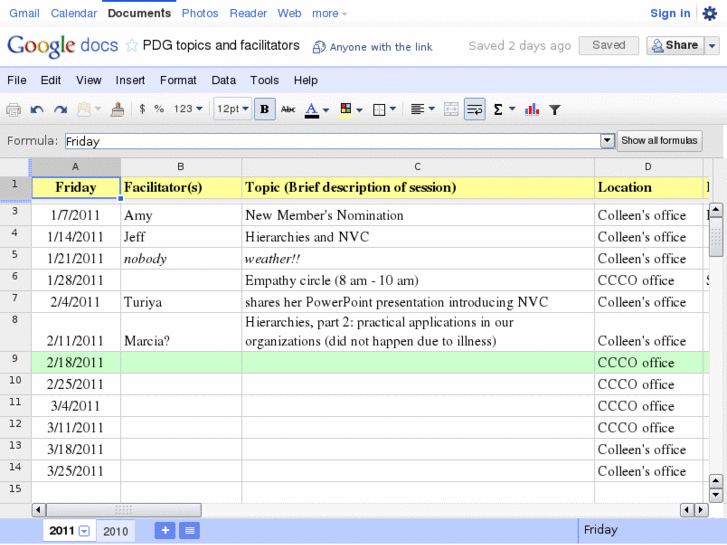Open the Share button dropdown arrow

click(x=712, y=46)
